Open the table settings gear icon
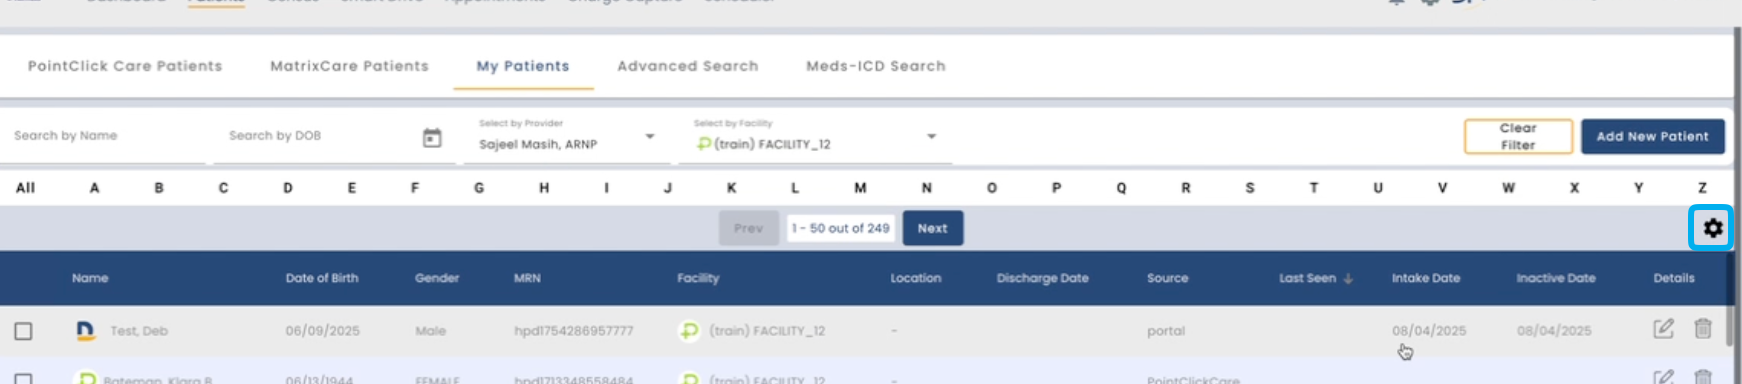Image resolution: width=1742 pixels, height=384 pixels. [x=1712, y=228]
